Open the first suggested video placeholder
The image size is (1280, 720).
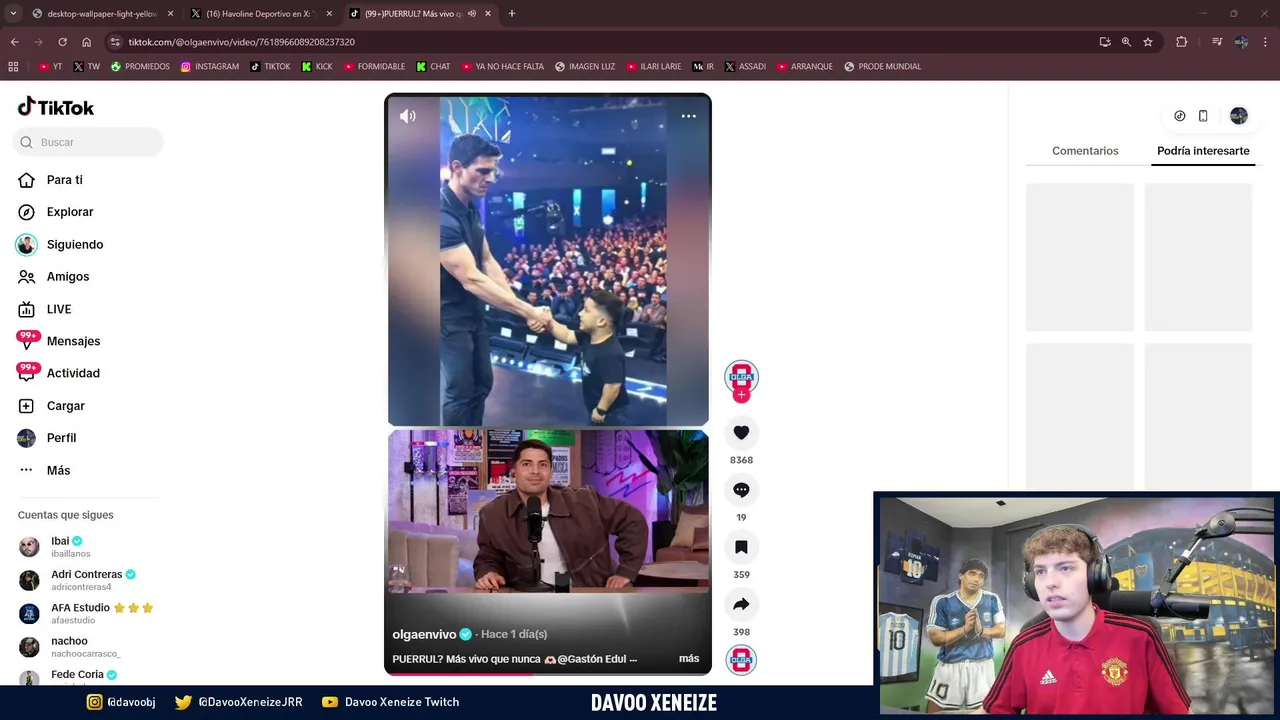1080,257
